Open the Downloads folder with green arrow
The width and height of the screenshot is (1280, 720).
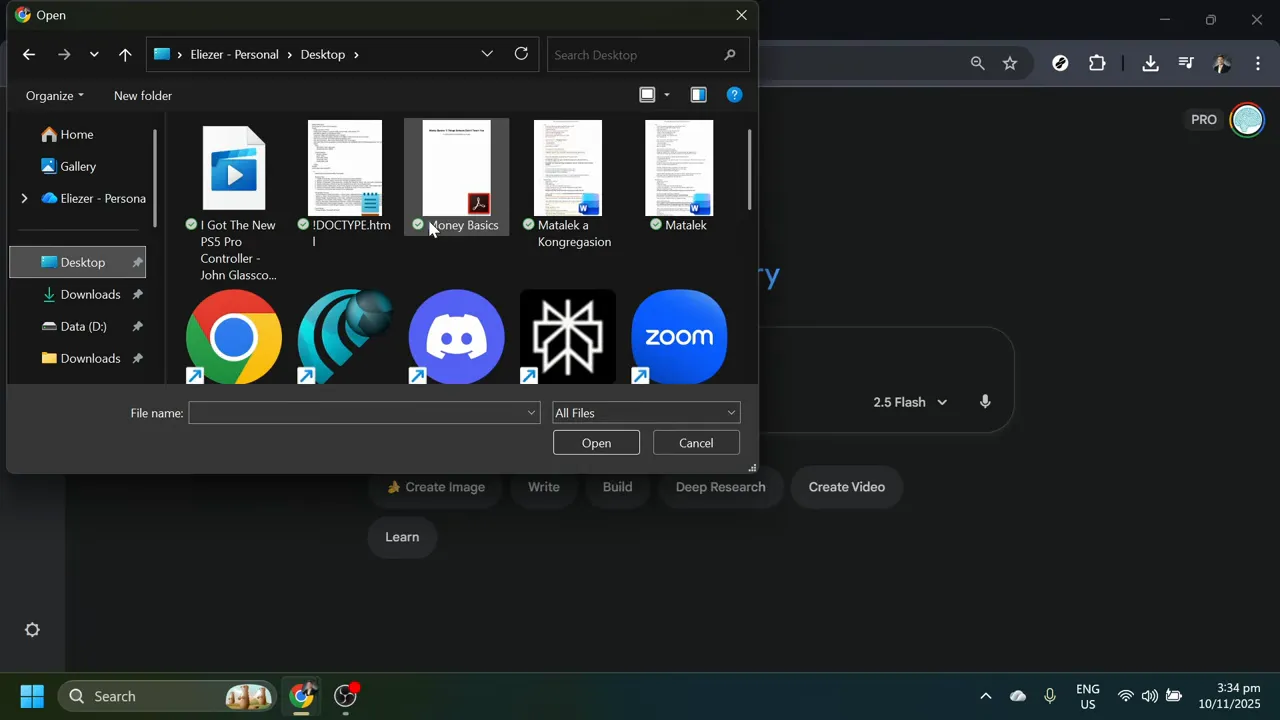(x=80, y=294)
